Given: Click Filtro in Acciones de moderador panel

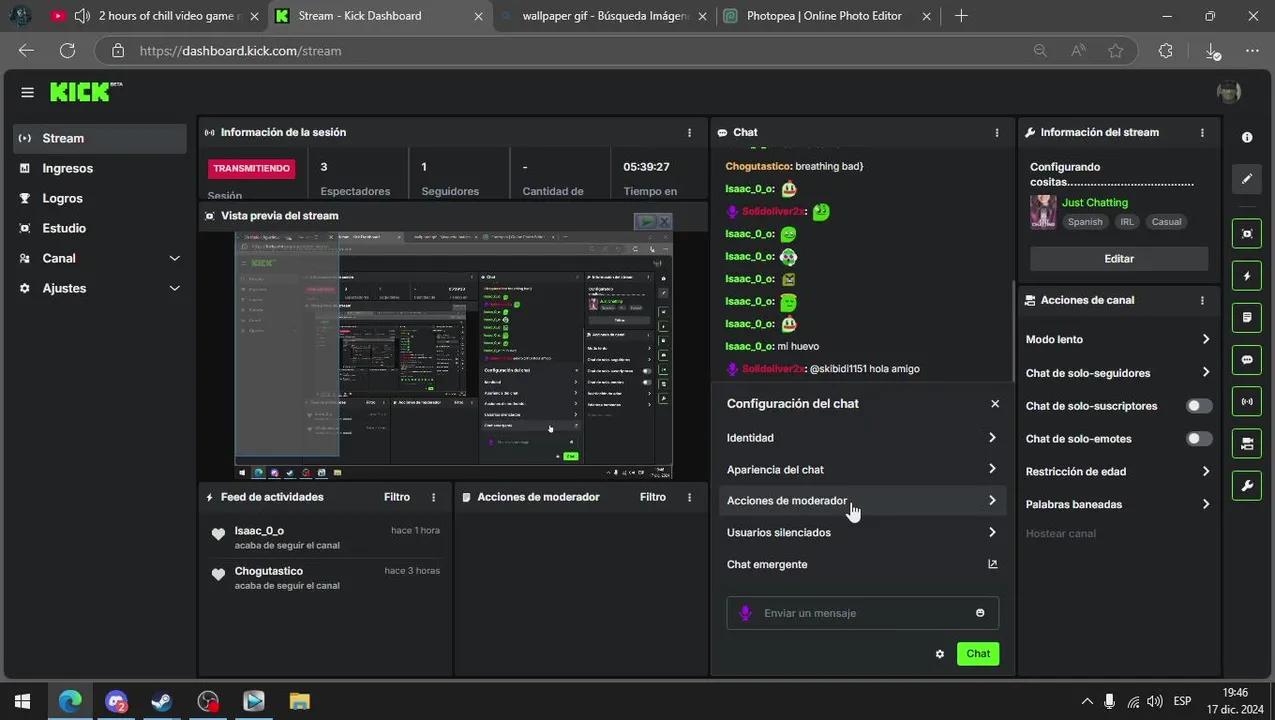Looking at the screenshot, I should [653, 497].
